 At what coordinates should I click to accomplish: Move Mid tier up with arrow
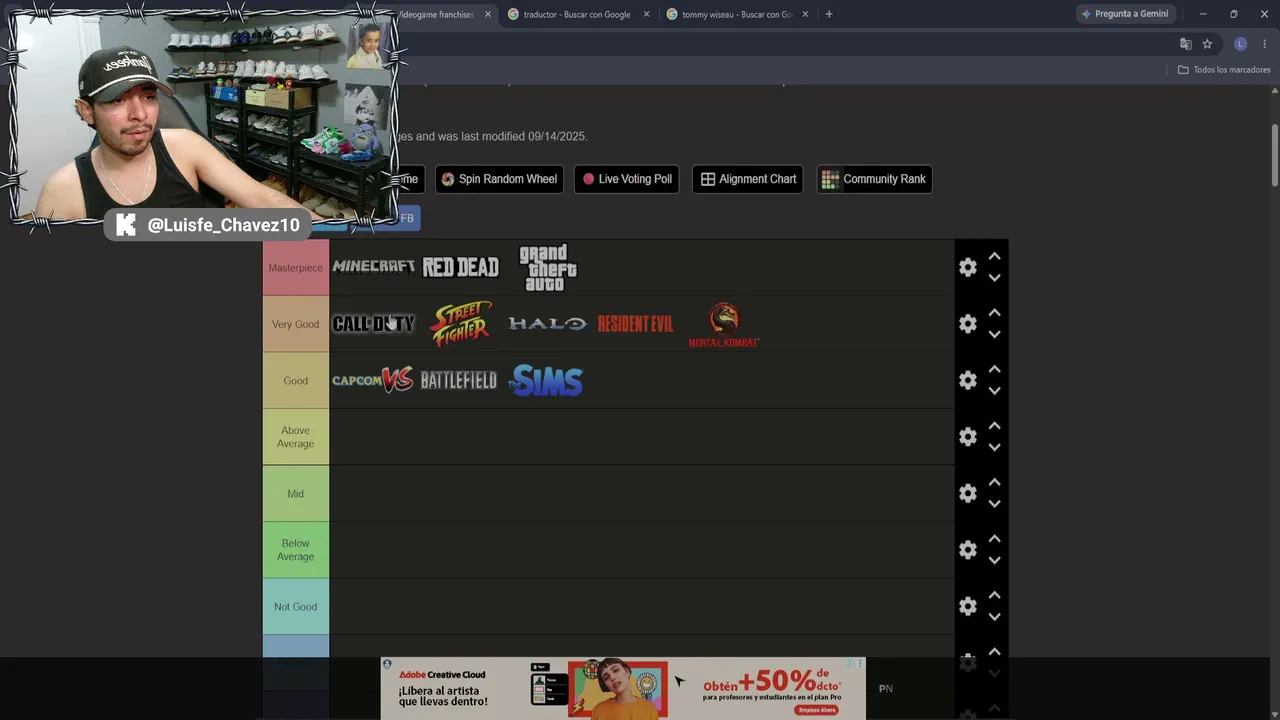click(994, 482)
